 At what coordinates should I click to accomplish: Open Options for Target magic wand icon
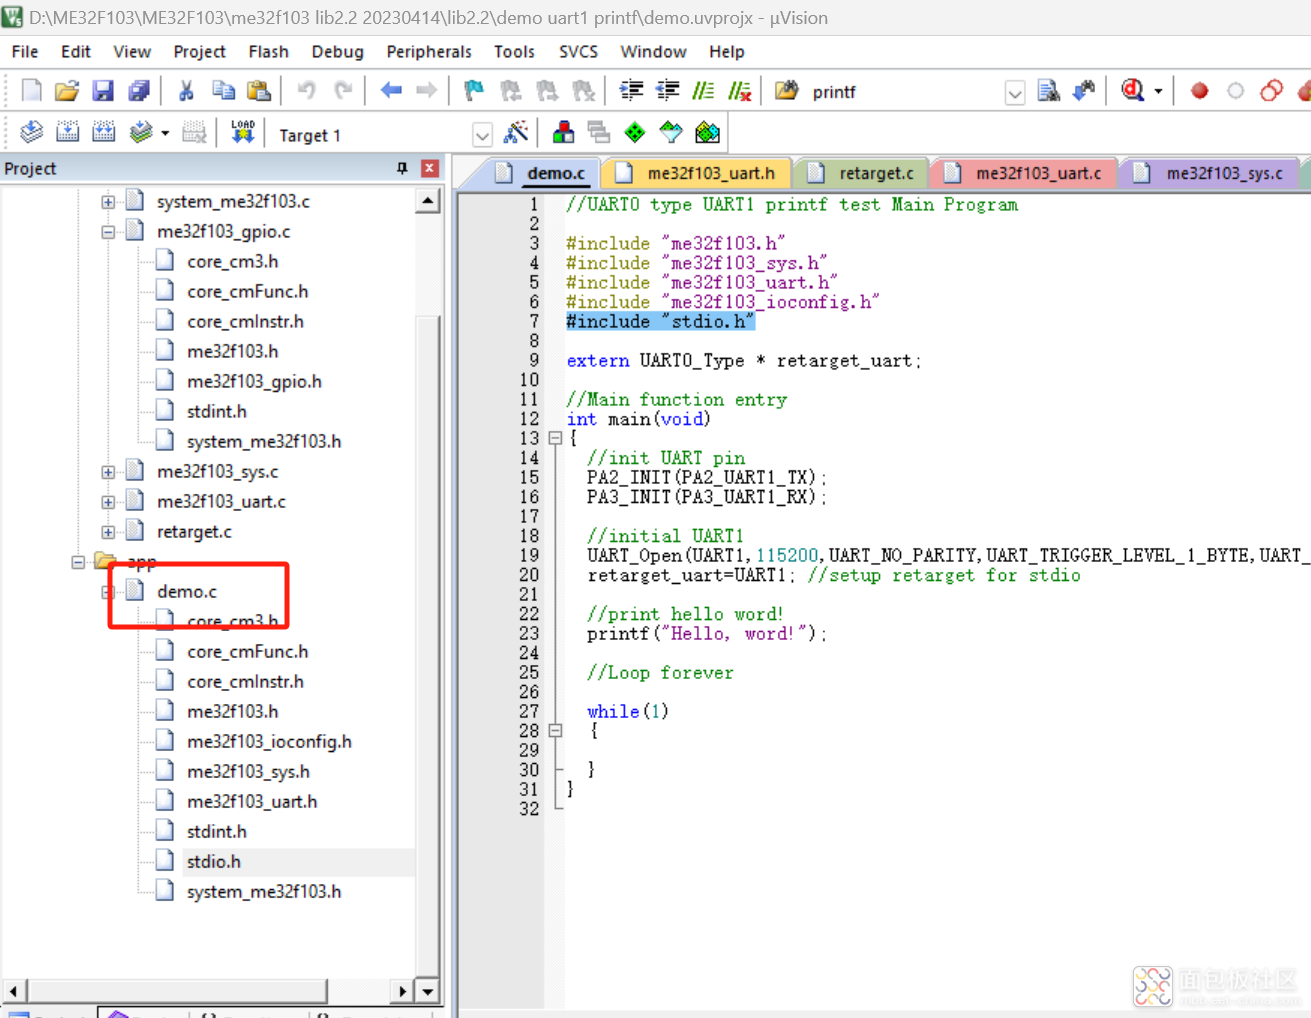[516, 132]
